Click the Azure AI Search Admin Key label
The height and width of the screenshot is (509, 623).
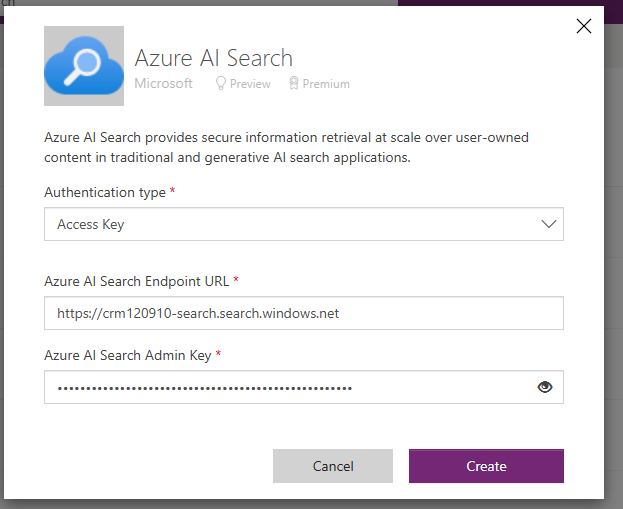click(x=128, y=355)
